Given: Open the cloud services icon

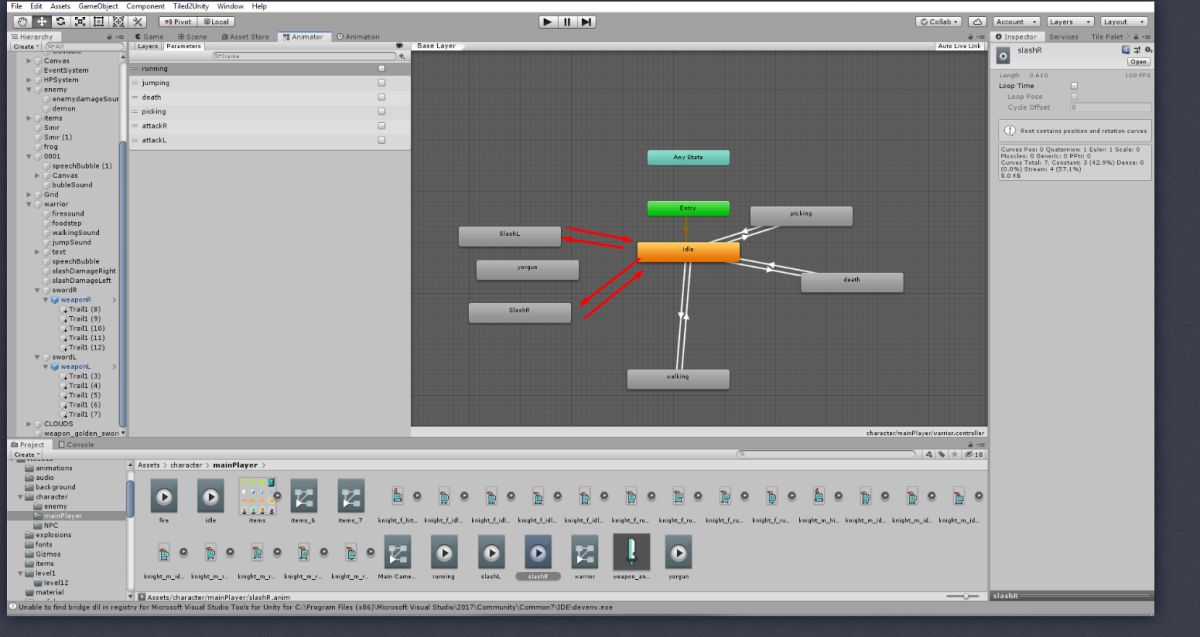Looking at the screenshot, I should pos(977,21).
